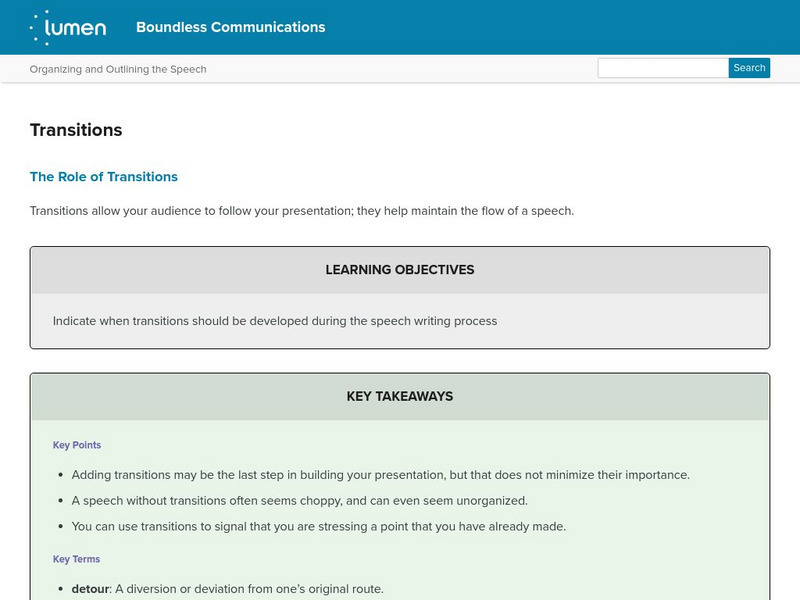Click the bullet about adding transitions last
This screenshot has width=800, height=600.
tap(381, 475)
